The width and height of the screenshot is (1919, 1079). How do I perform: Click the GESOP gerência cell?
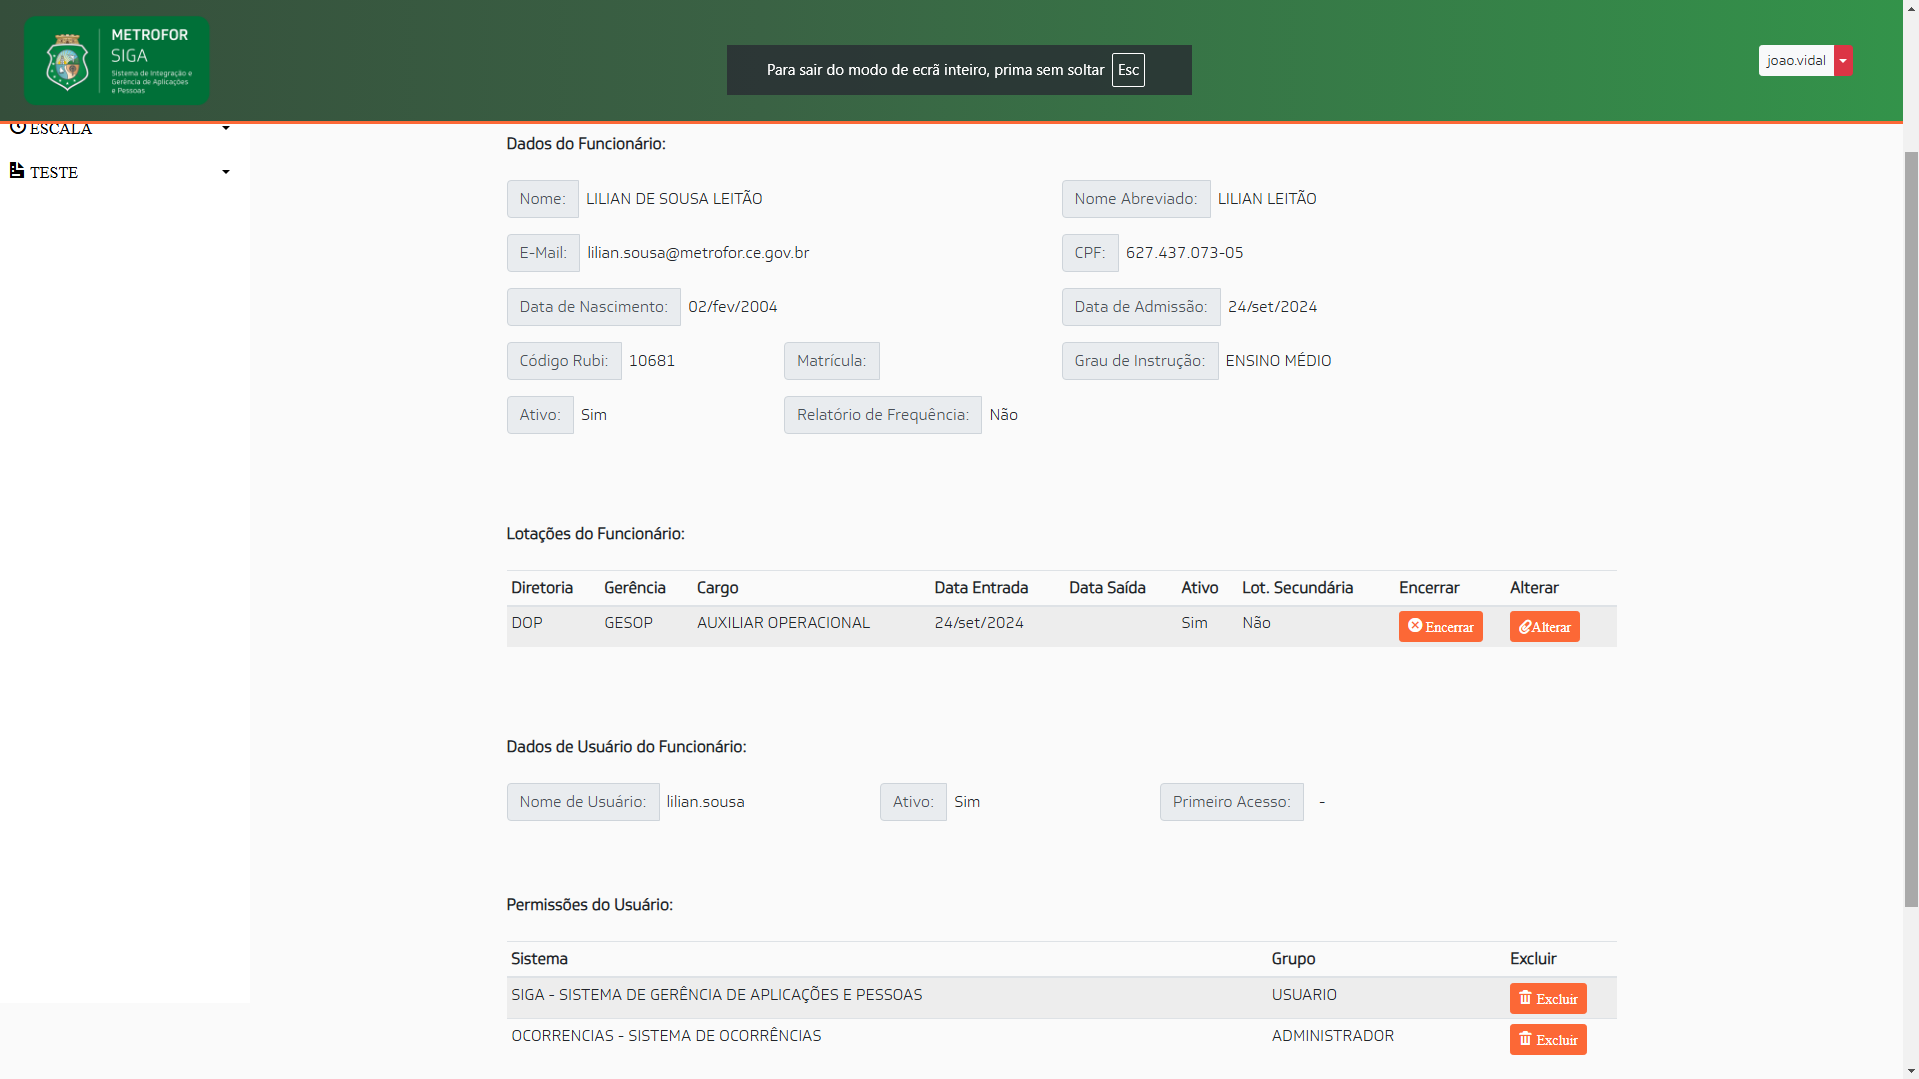click(x=628, y=623)
